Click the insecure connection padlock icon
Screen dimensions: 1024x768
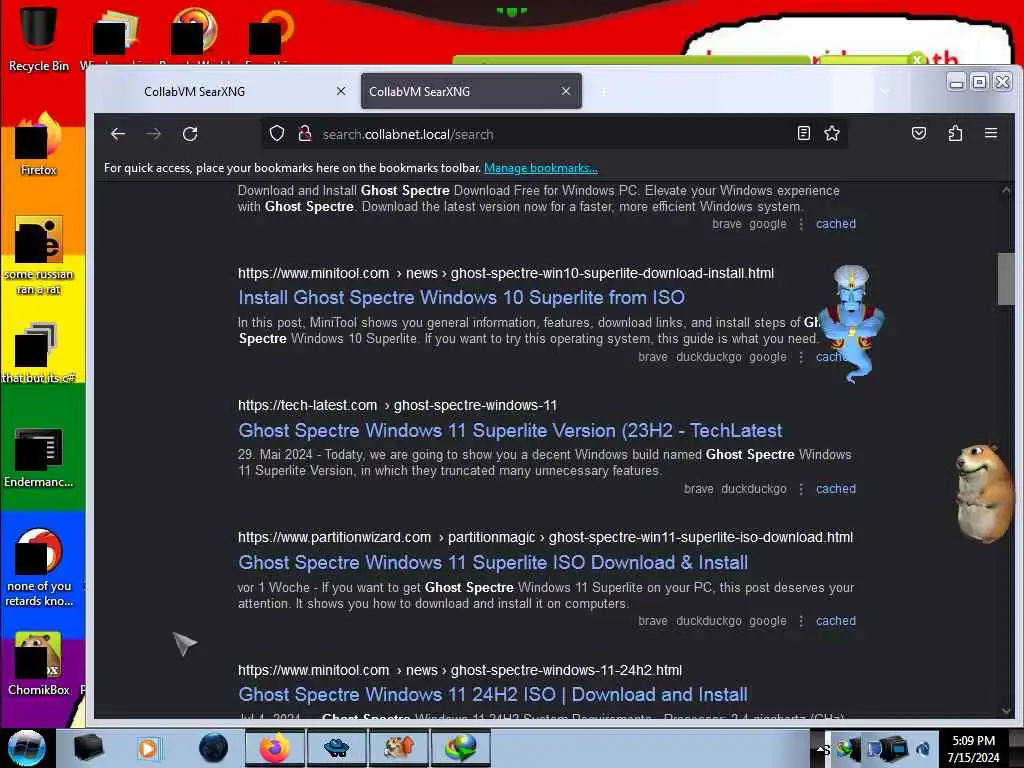coord(304,134)
